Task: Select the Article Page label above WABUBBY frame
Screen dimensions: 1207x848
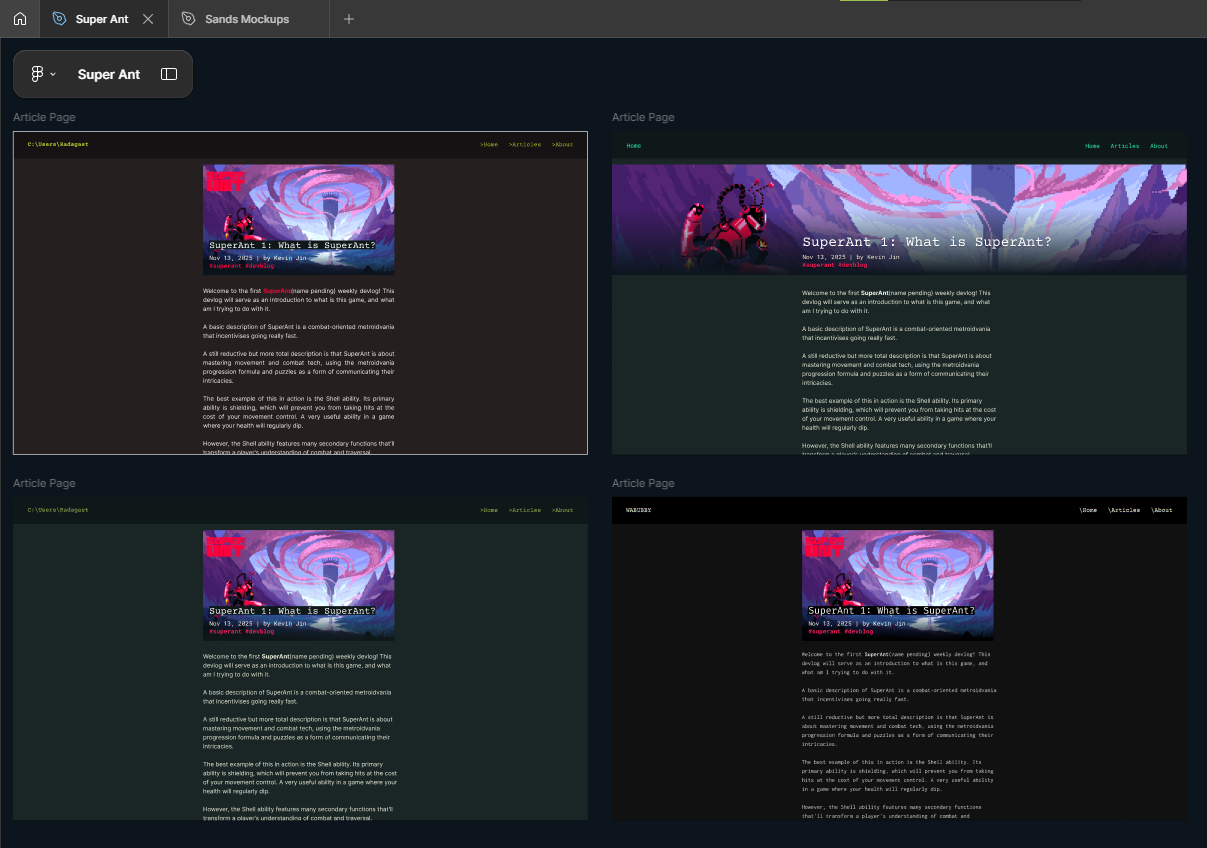Action: 643,483
